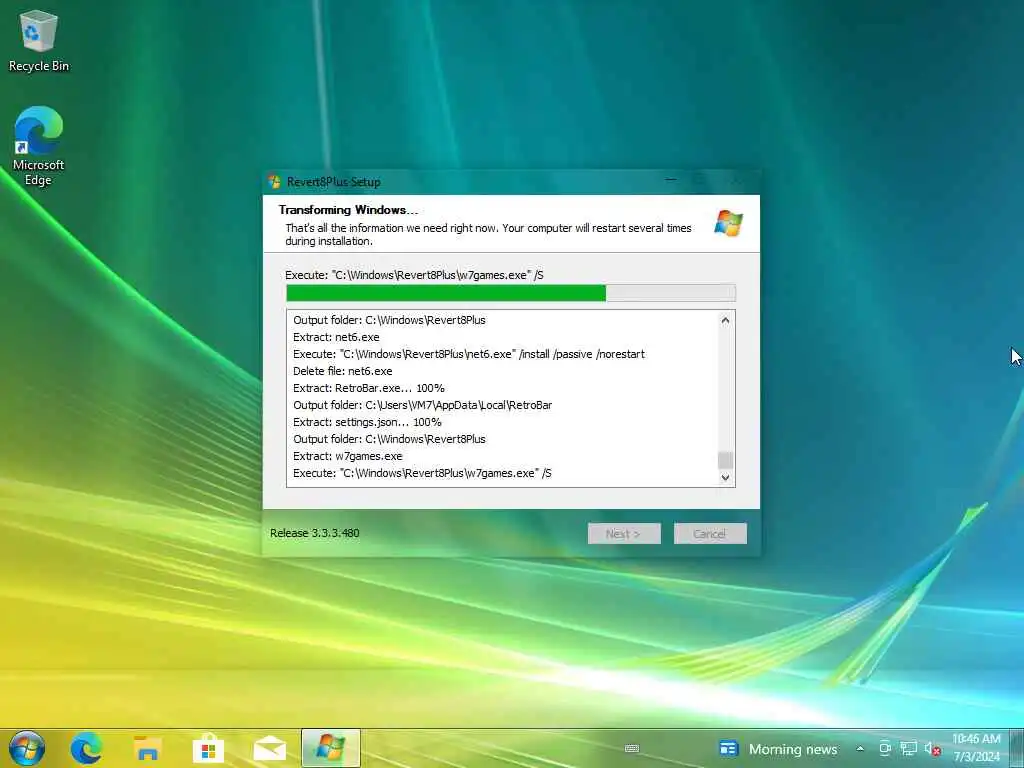Open Microsoft Store from the taskbar
The image size is (1024, 768).
click(208, 748)
